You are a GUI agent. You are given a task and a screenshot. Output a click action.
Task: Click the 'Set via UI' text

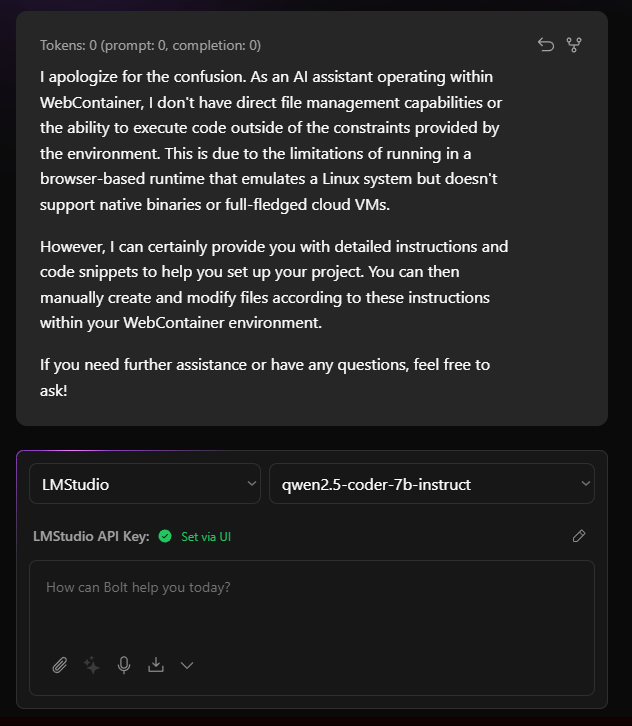206,537
